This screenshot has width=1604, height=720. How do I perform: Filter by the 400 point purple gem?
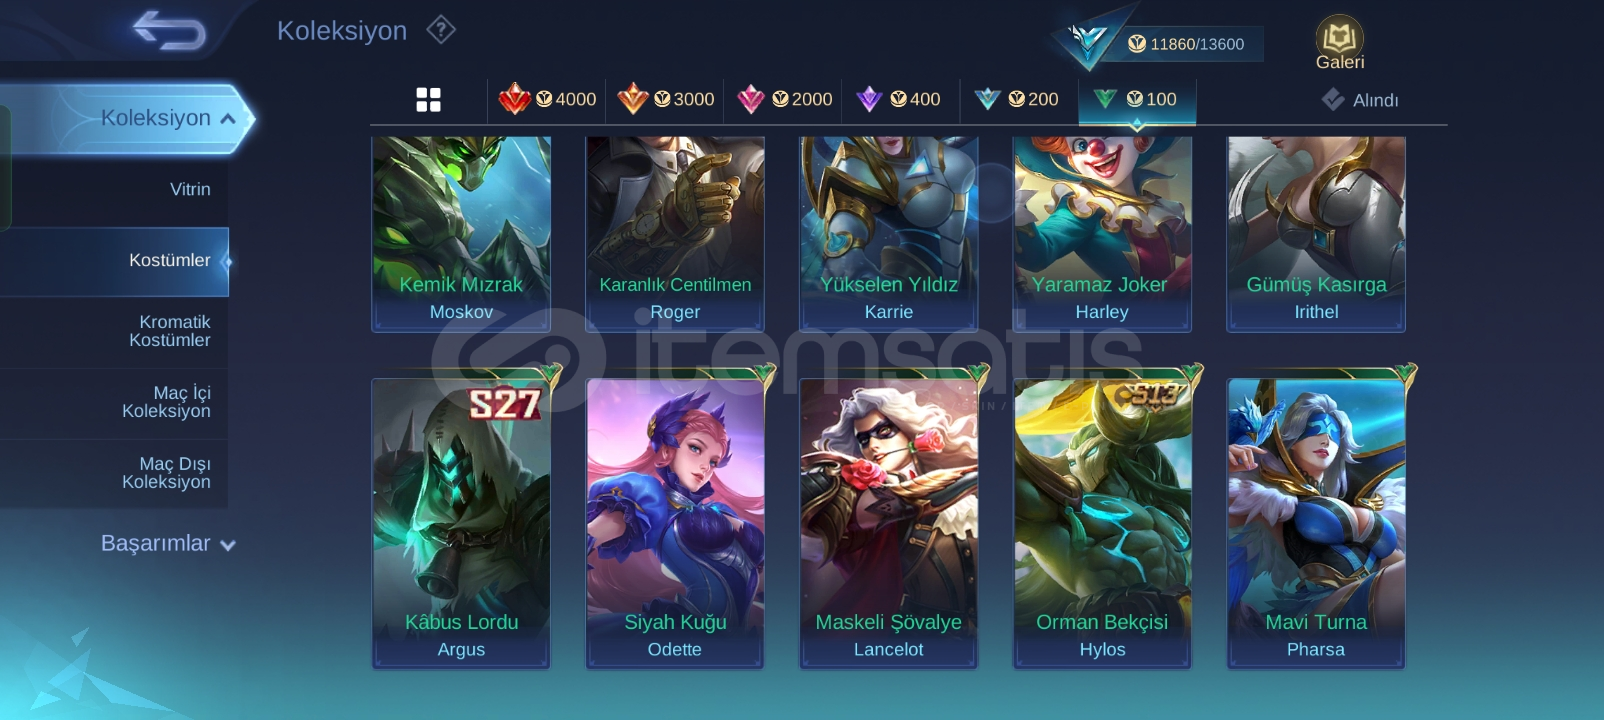point(898,99)
